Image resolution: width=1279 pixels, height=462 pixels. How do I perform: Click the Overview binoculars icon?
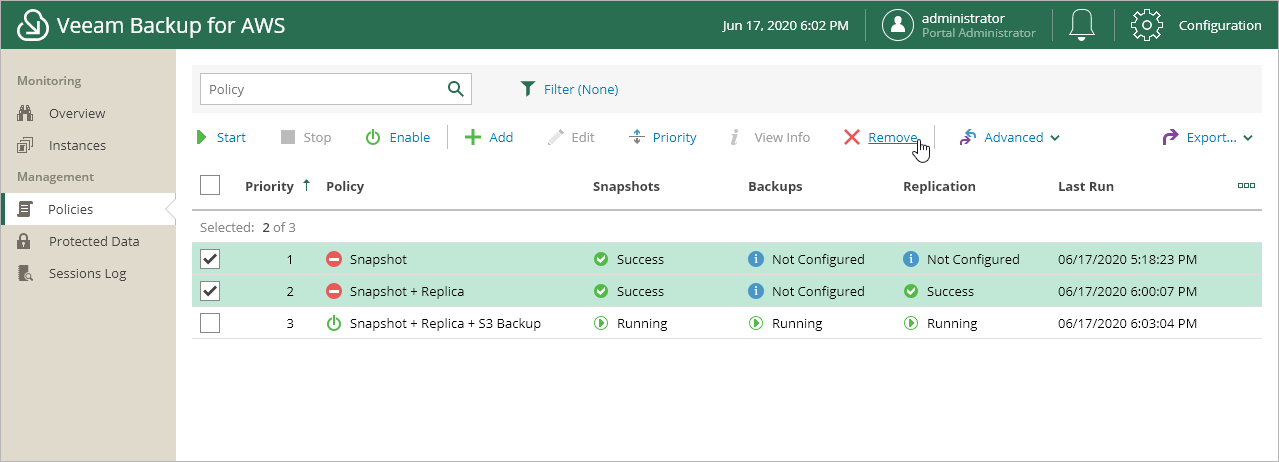[x=26, y=113]
